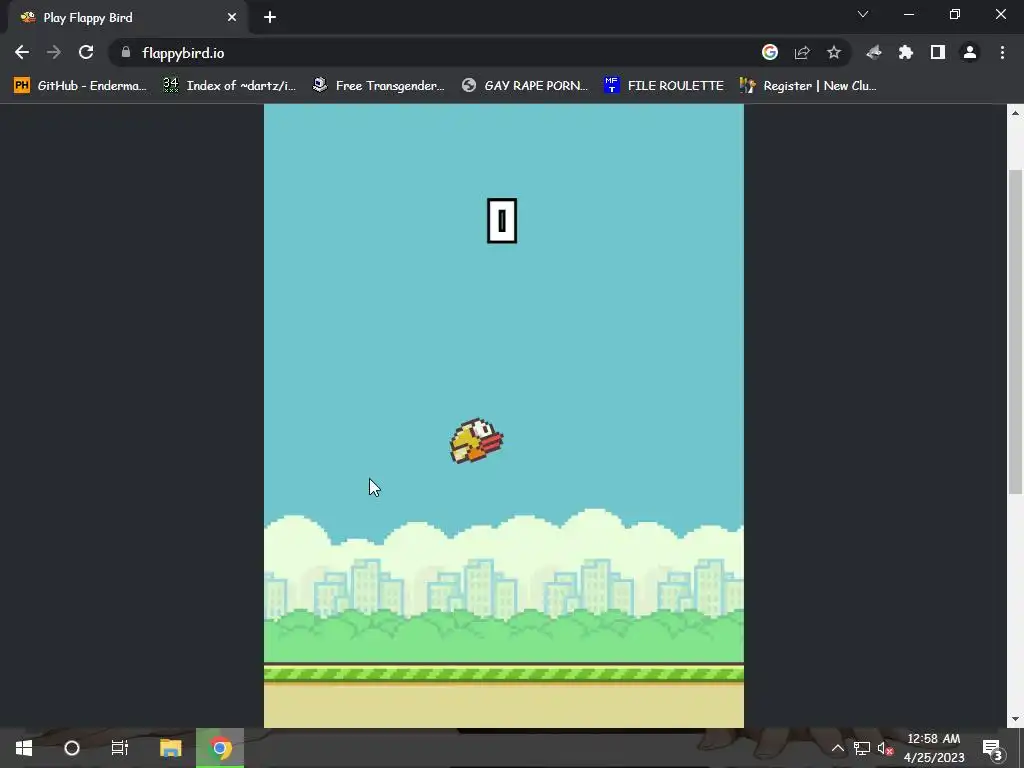Open Cortana search circle in taskbar
The image size is (1024, 768).
pyautogui.click(x=72, y=748)
